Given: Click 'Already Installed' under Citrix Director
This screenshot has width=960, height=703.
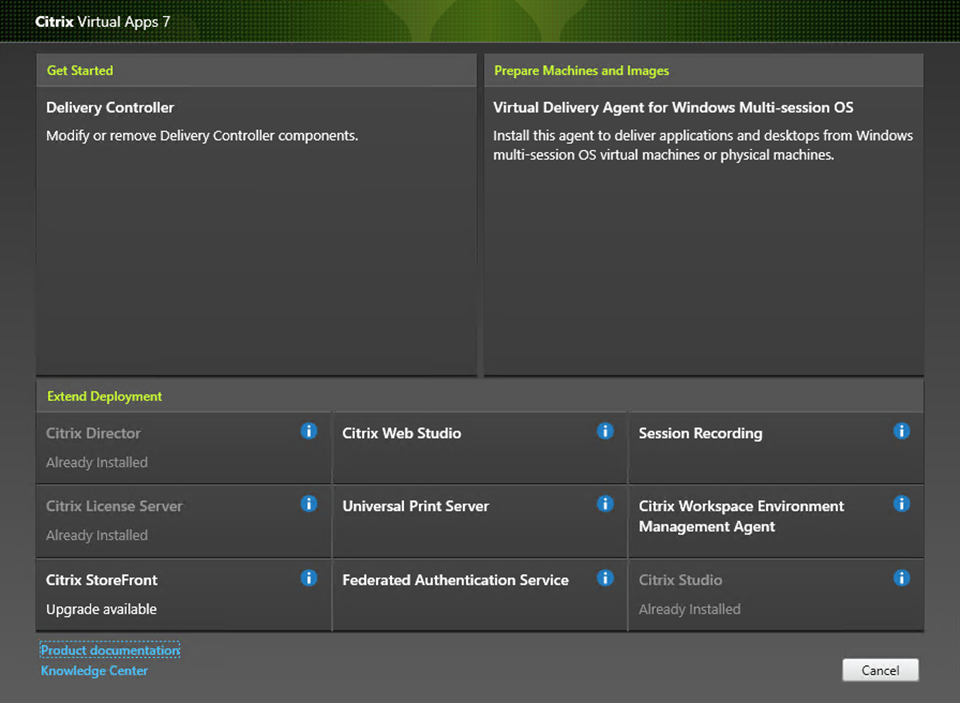Looking at the screenshot, I should pyautogui.click(x=97, y=462).
